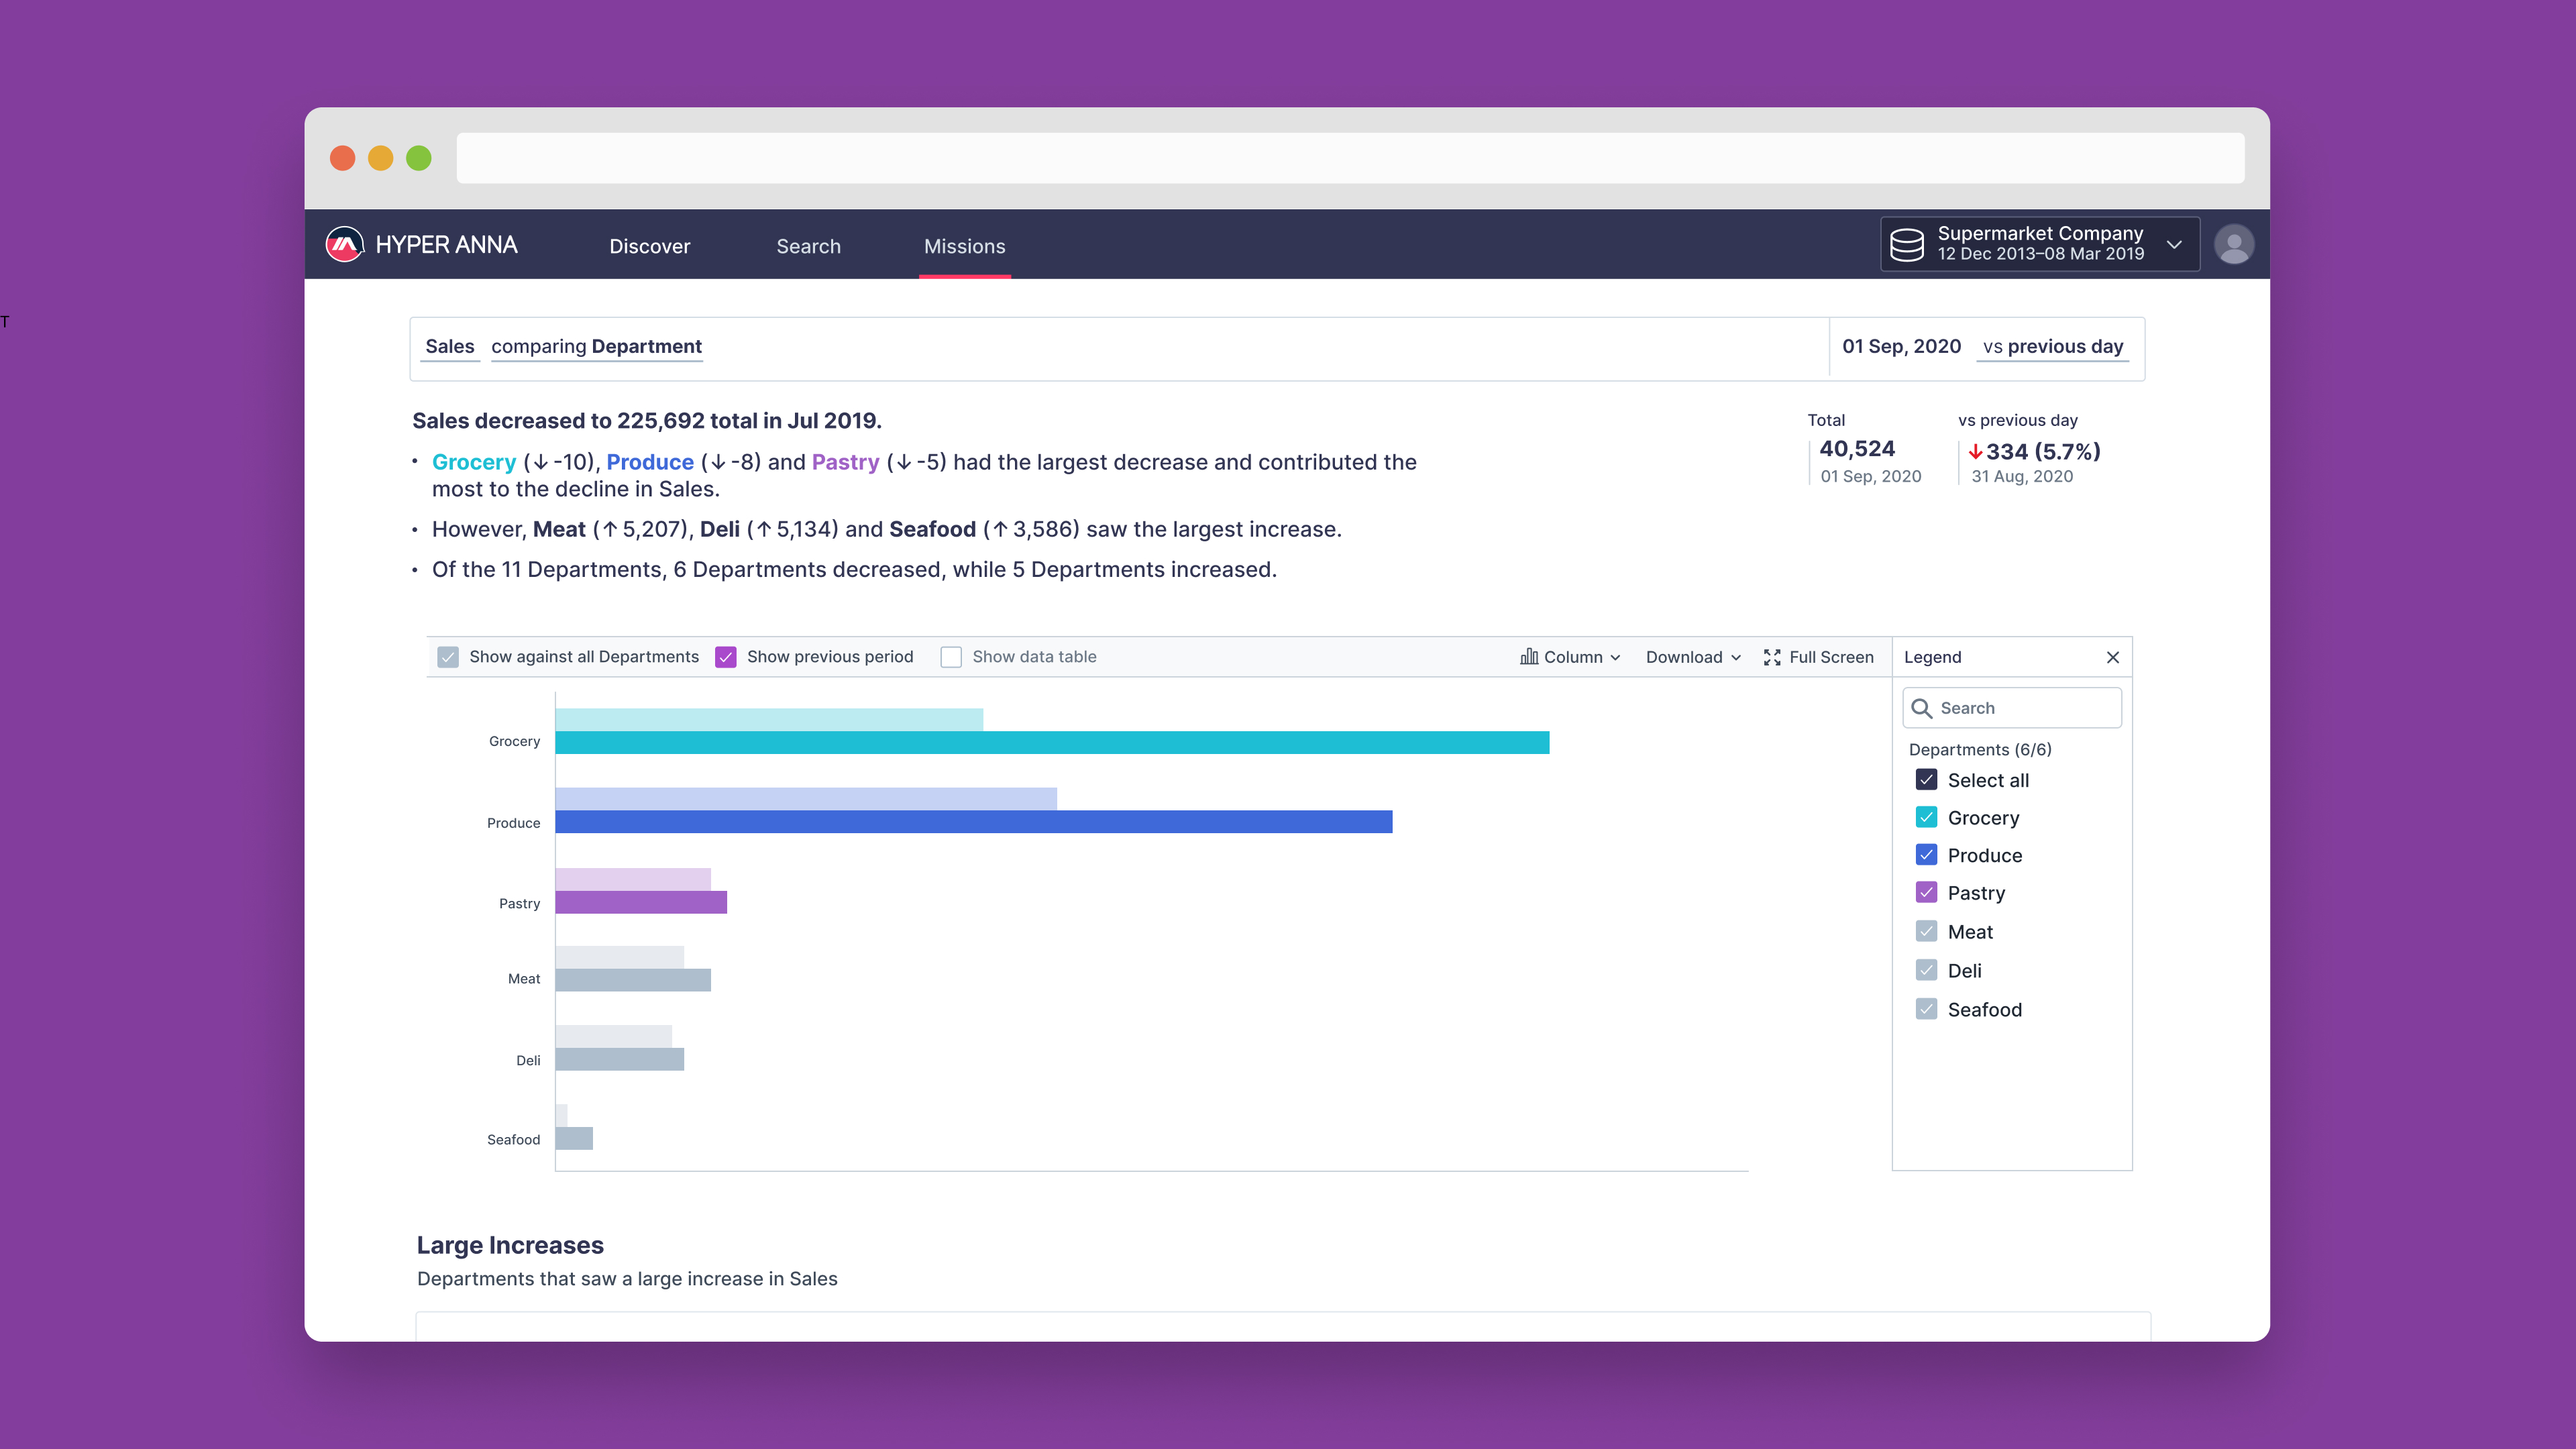The width and height of the screenshot is (2576, 1449).
Task: Open the user profile avatar
Action: tap(2233, 244)
